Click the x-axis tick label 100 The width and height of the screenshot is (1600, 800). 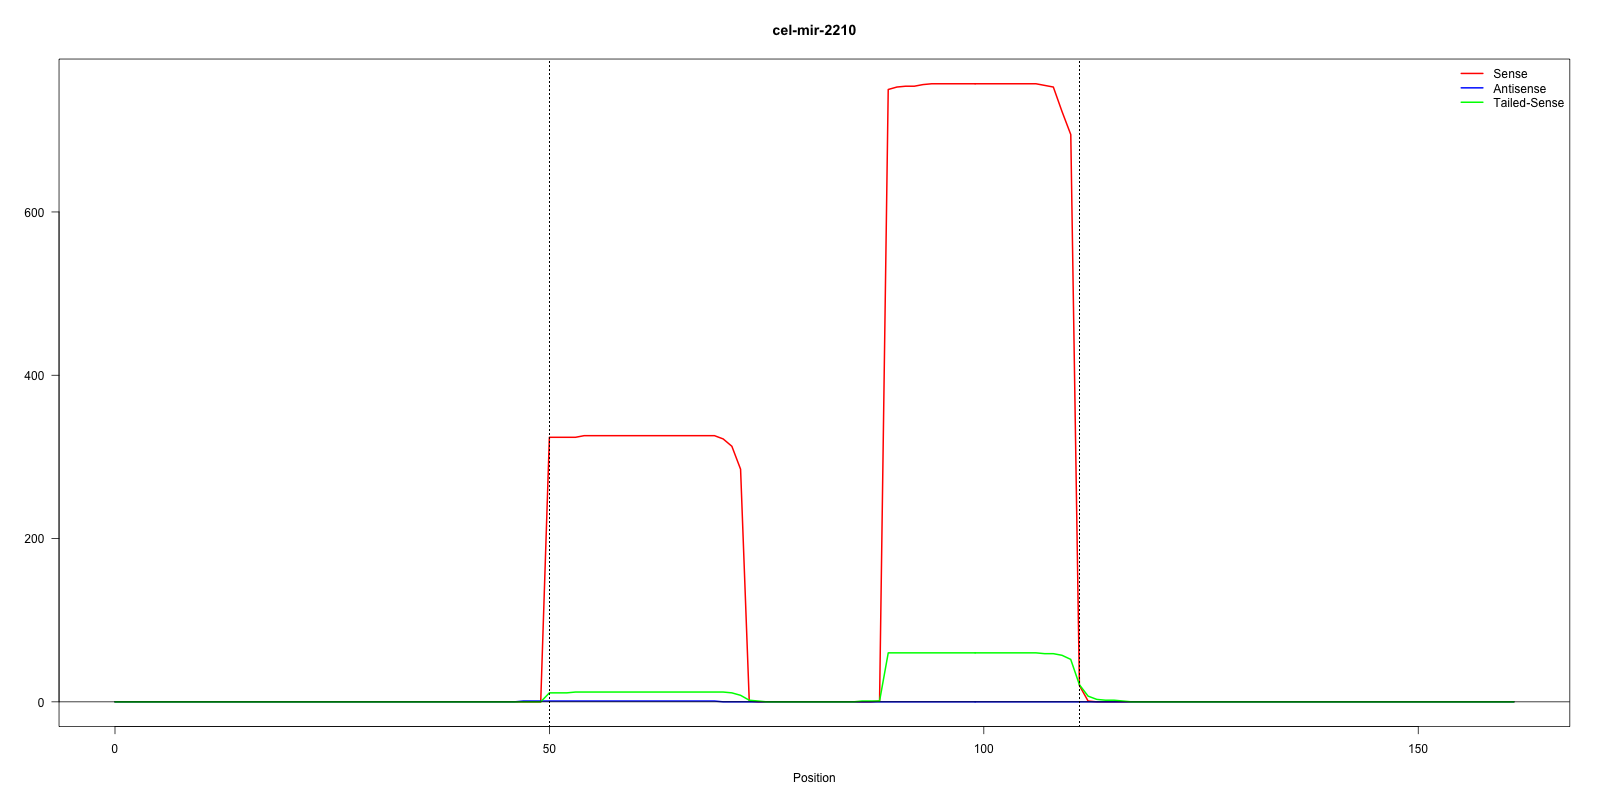984,749
